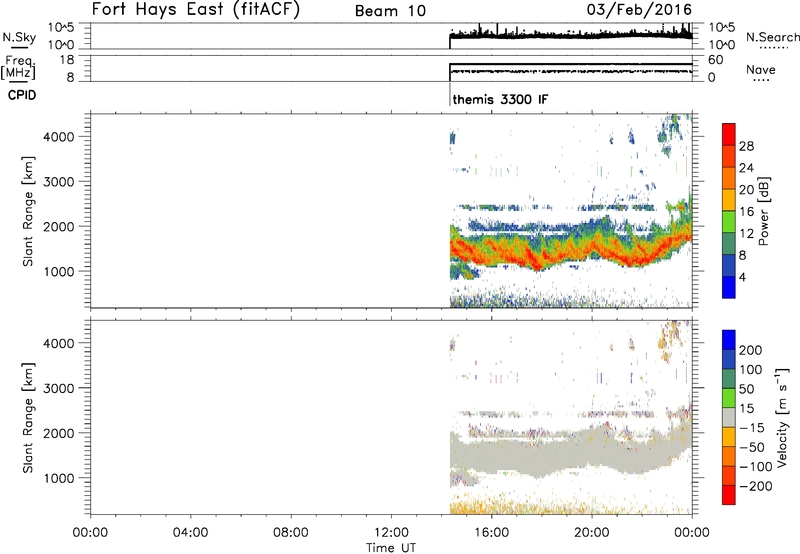Click the '1000' tick on the velocity panel
The width and height of the screenshot is (800, 554).
(x=59, y=478)
